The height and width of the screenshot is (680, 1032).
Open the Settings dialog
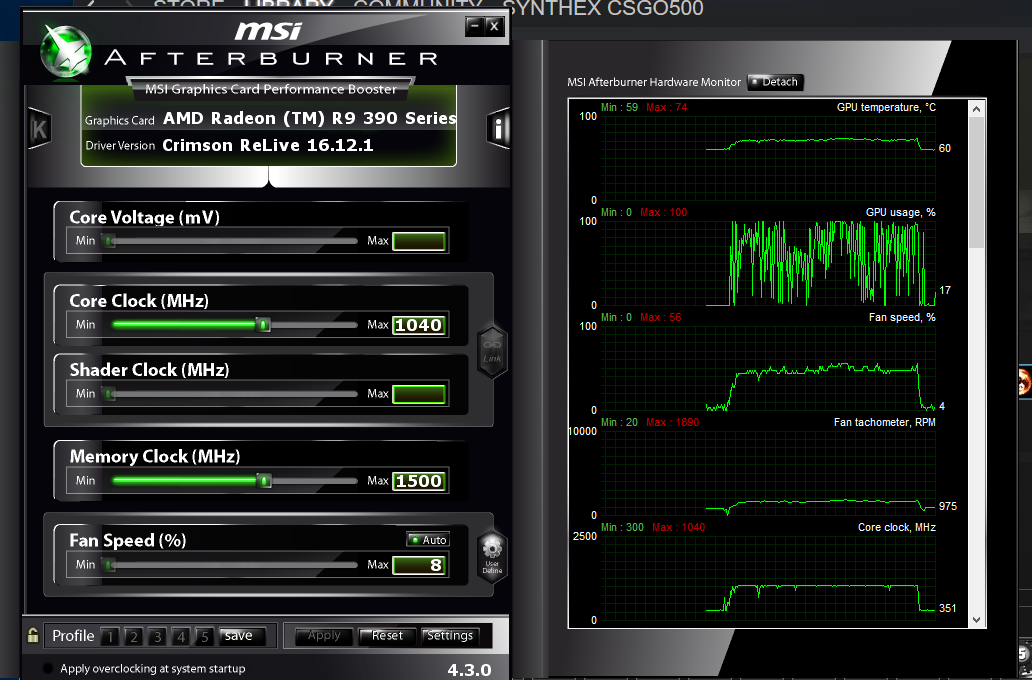(x=449, y=636)
